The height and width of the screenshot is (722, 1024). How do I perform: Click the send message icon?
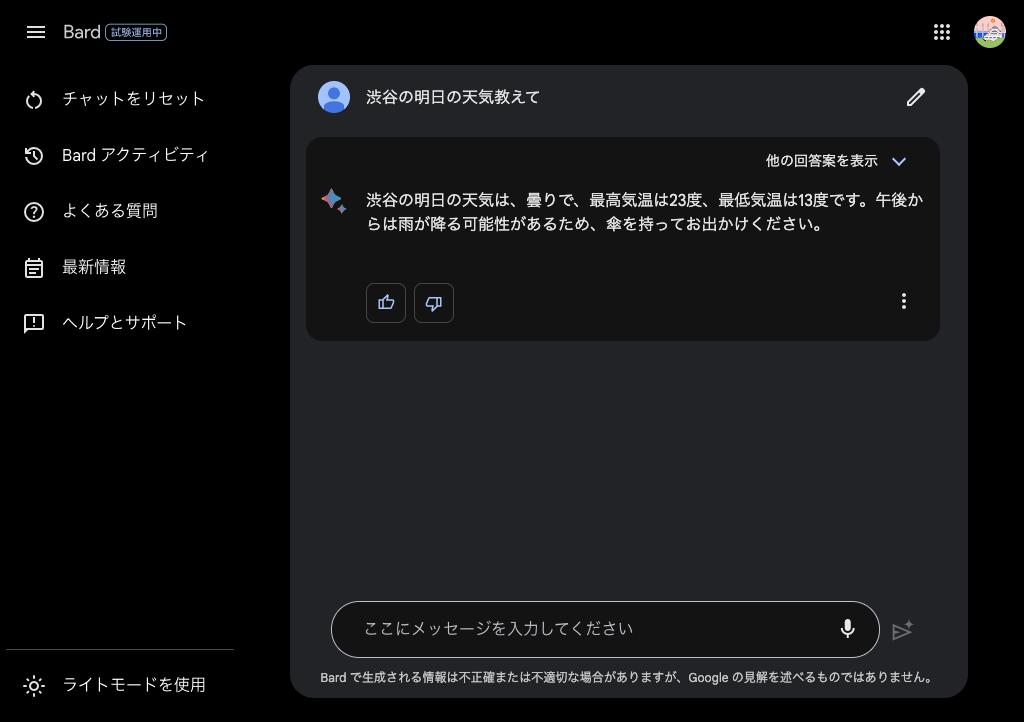(x=902, y=630)
